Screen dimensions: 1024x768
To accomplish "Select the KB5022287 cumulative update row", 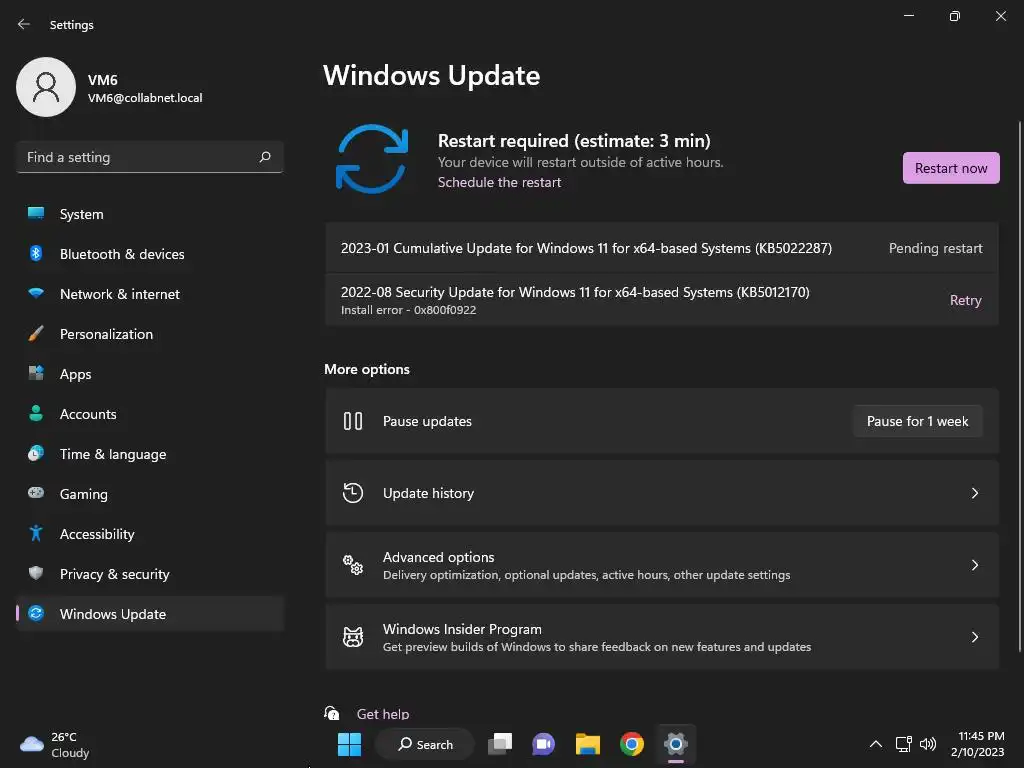I will (662, 248).
